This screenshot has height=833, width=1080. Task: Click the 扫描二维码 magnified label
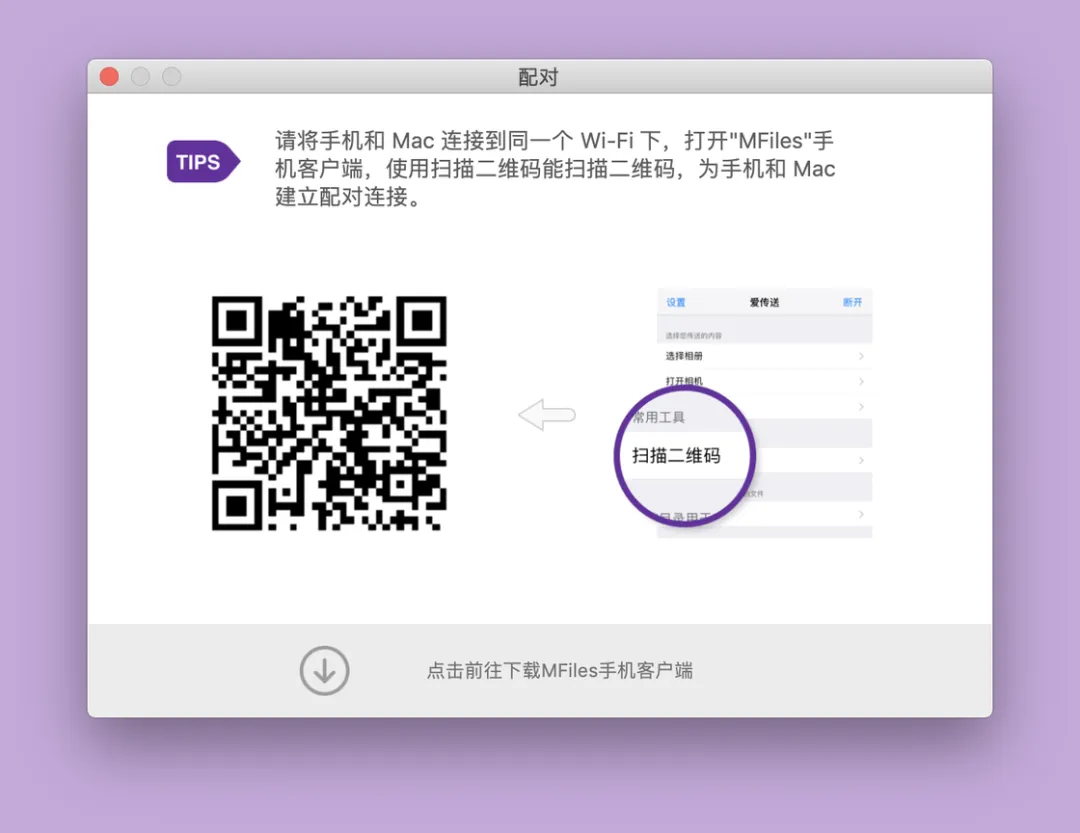click(x=676, y=455)
